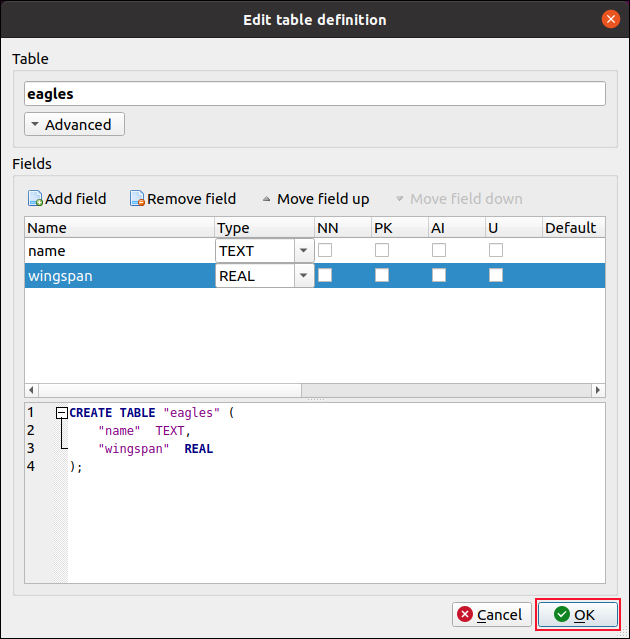Screen dimensions: 630x639
Task: Enable Not Null for the wingspan field
Action: [325, 276]
